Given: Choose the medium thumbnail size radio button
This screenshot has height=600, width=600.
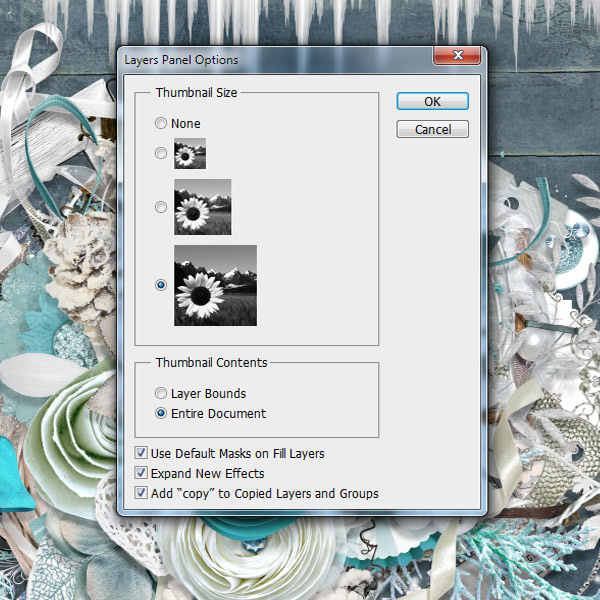Looking at the screenshot, I should (x=161, y=207).
